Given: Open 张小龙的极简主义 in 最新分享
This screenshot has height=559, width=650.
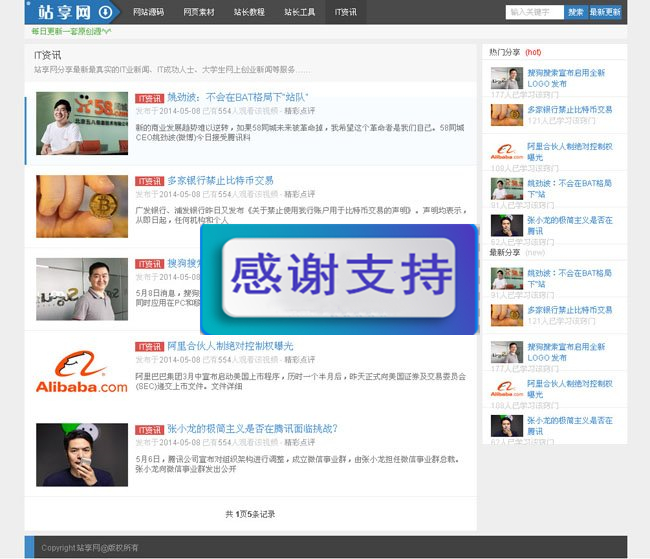Looking at the screenshot, I should [x=570, y=426].
